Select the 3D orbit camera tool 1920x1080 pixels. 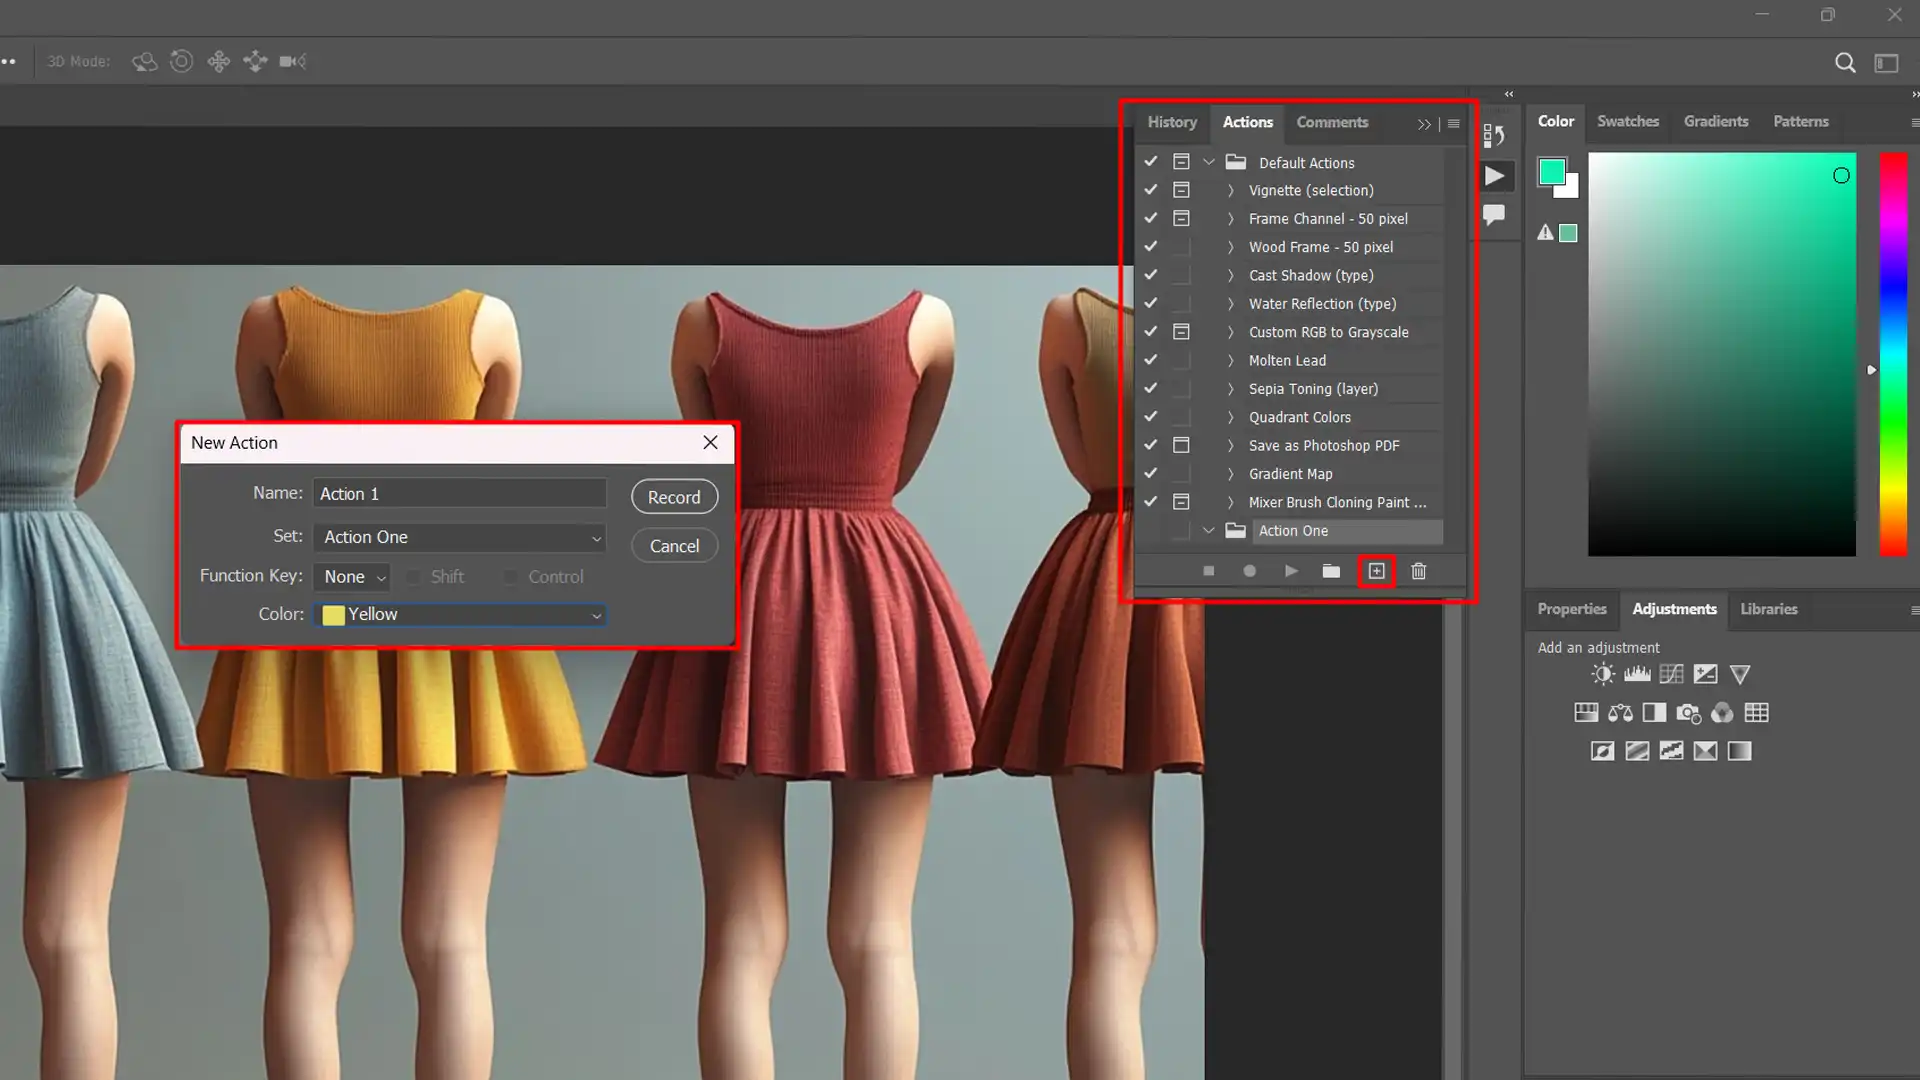click(x=144, y=62)
